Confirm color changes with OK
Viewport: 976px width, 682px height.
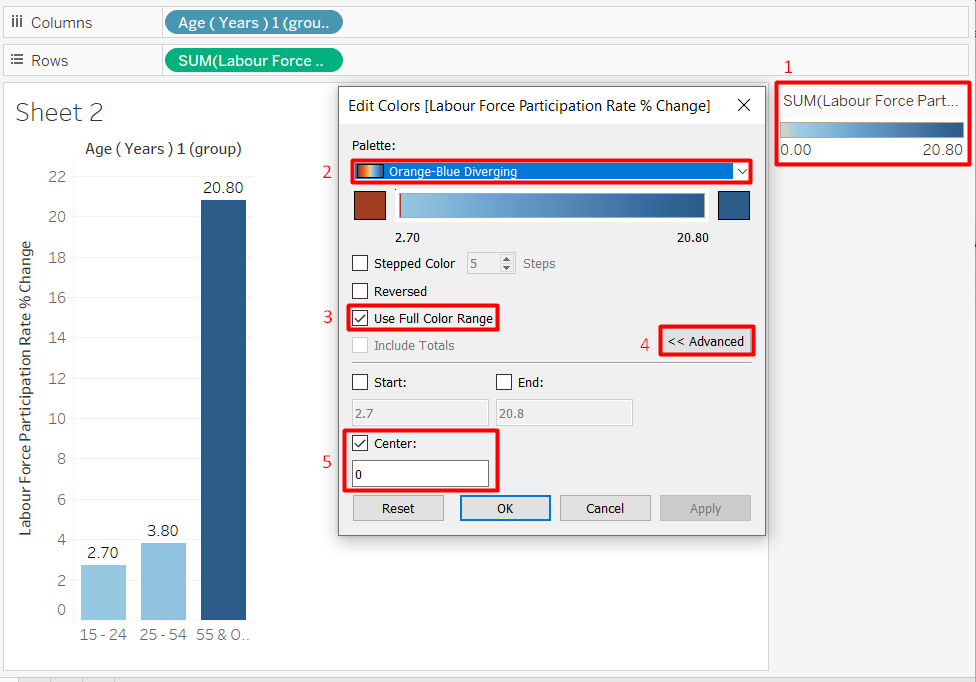(505, 508)
